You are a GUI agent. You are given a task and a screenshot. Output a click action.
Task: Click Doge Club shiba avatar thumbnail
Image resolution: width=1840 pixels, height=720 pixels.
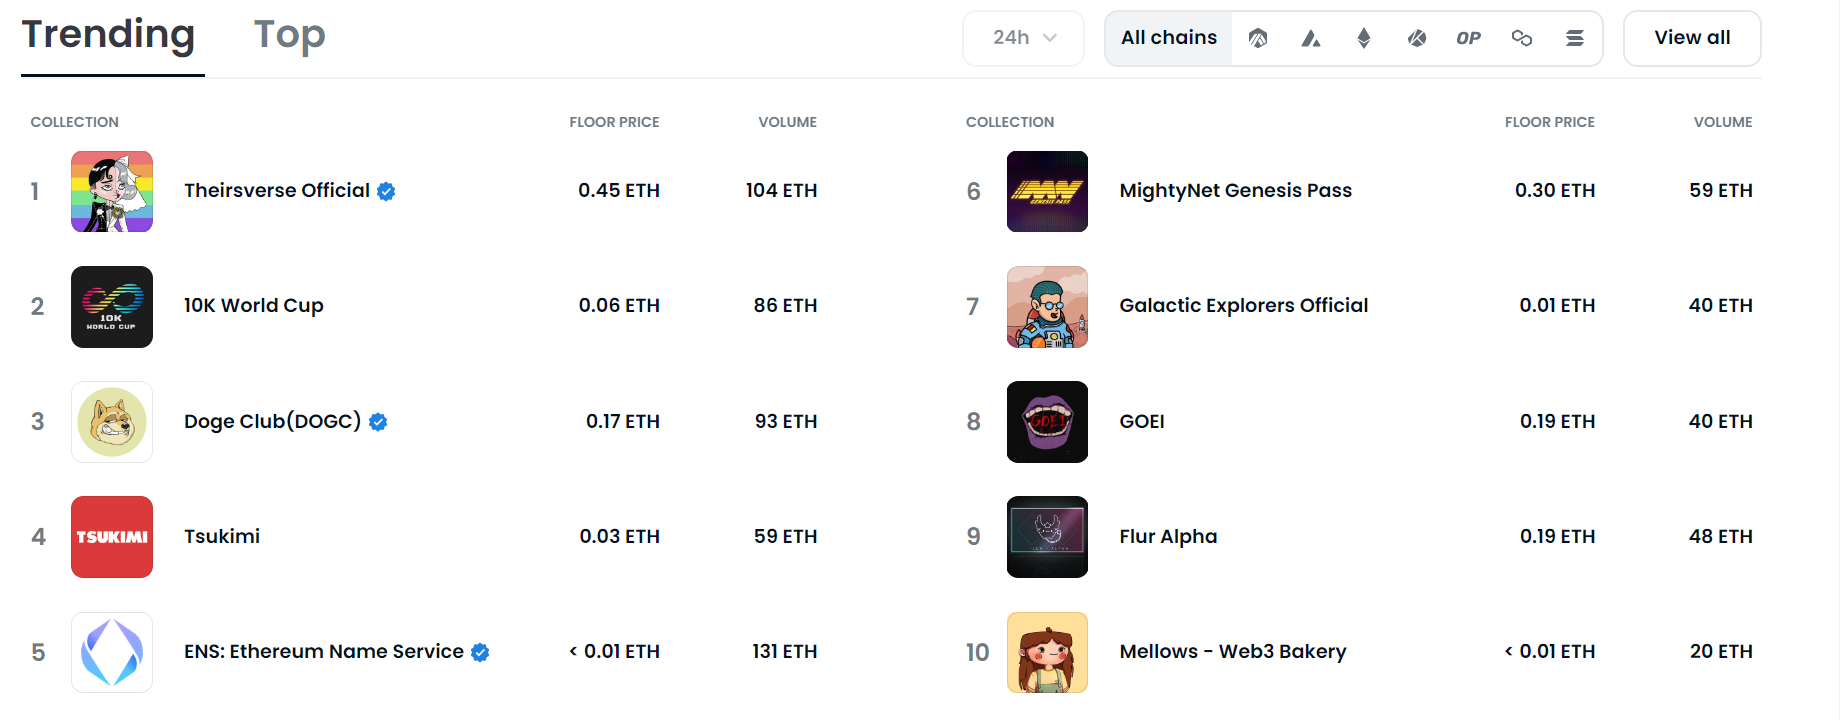click(112, 422)
